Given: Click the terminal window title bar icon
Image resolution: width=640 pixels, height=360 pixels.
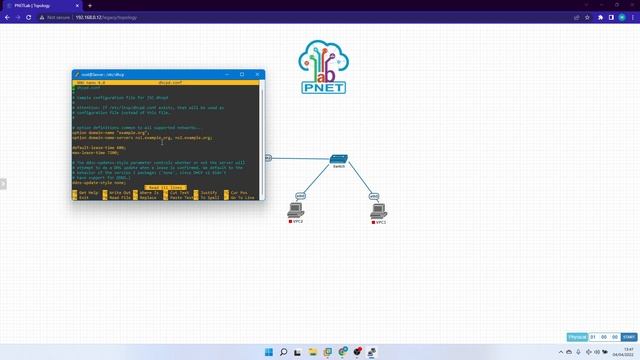Looking at the screenshot, I should [76, 75].
